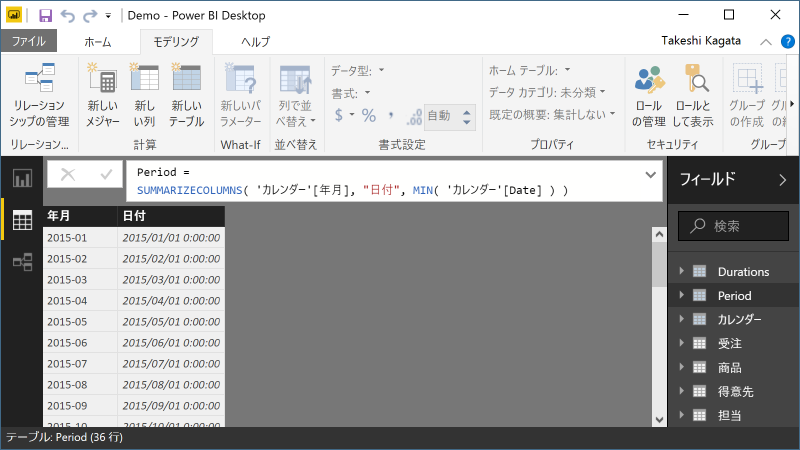
Task: Click account name Takeshi Kagata
Action: tap(701, 41)
